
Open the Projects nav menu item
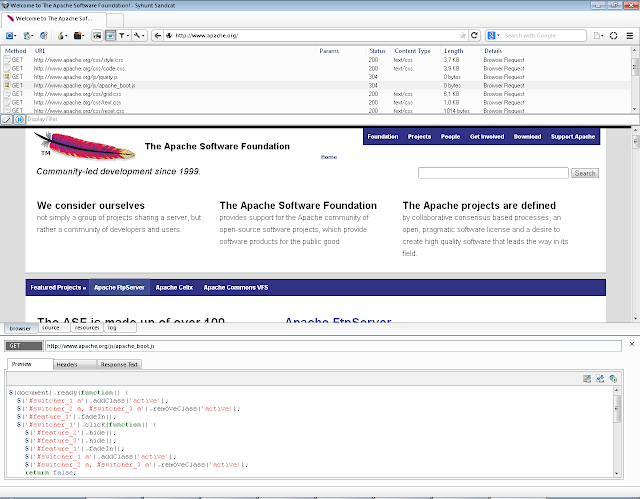point(419,137)
